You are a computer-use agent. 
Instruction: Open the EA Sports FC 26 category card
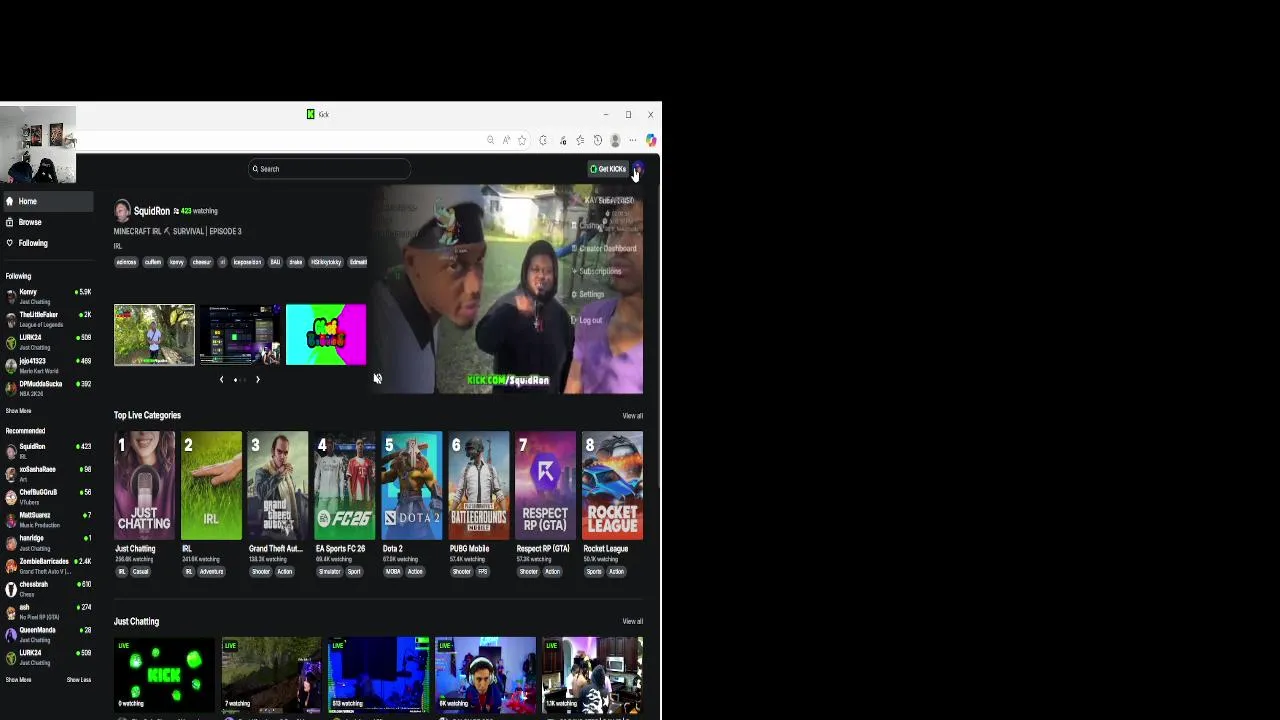pyautogui.click(x=345, y=486)
